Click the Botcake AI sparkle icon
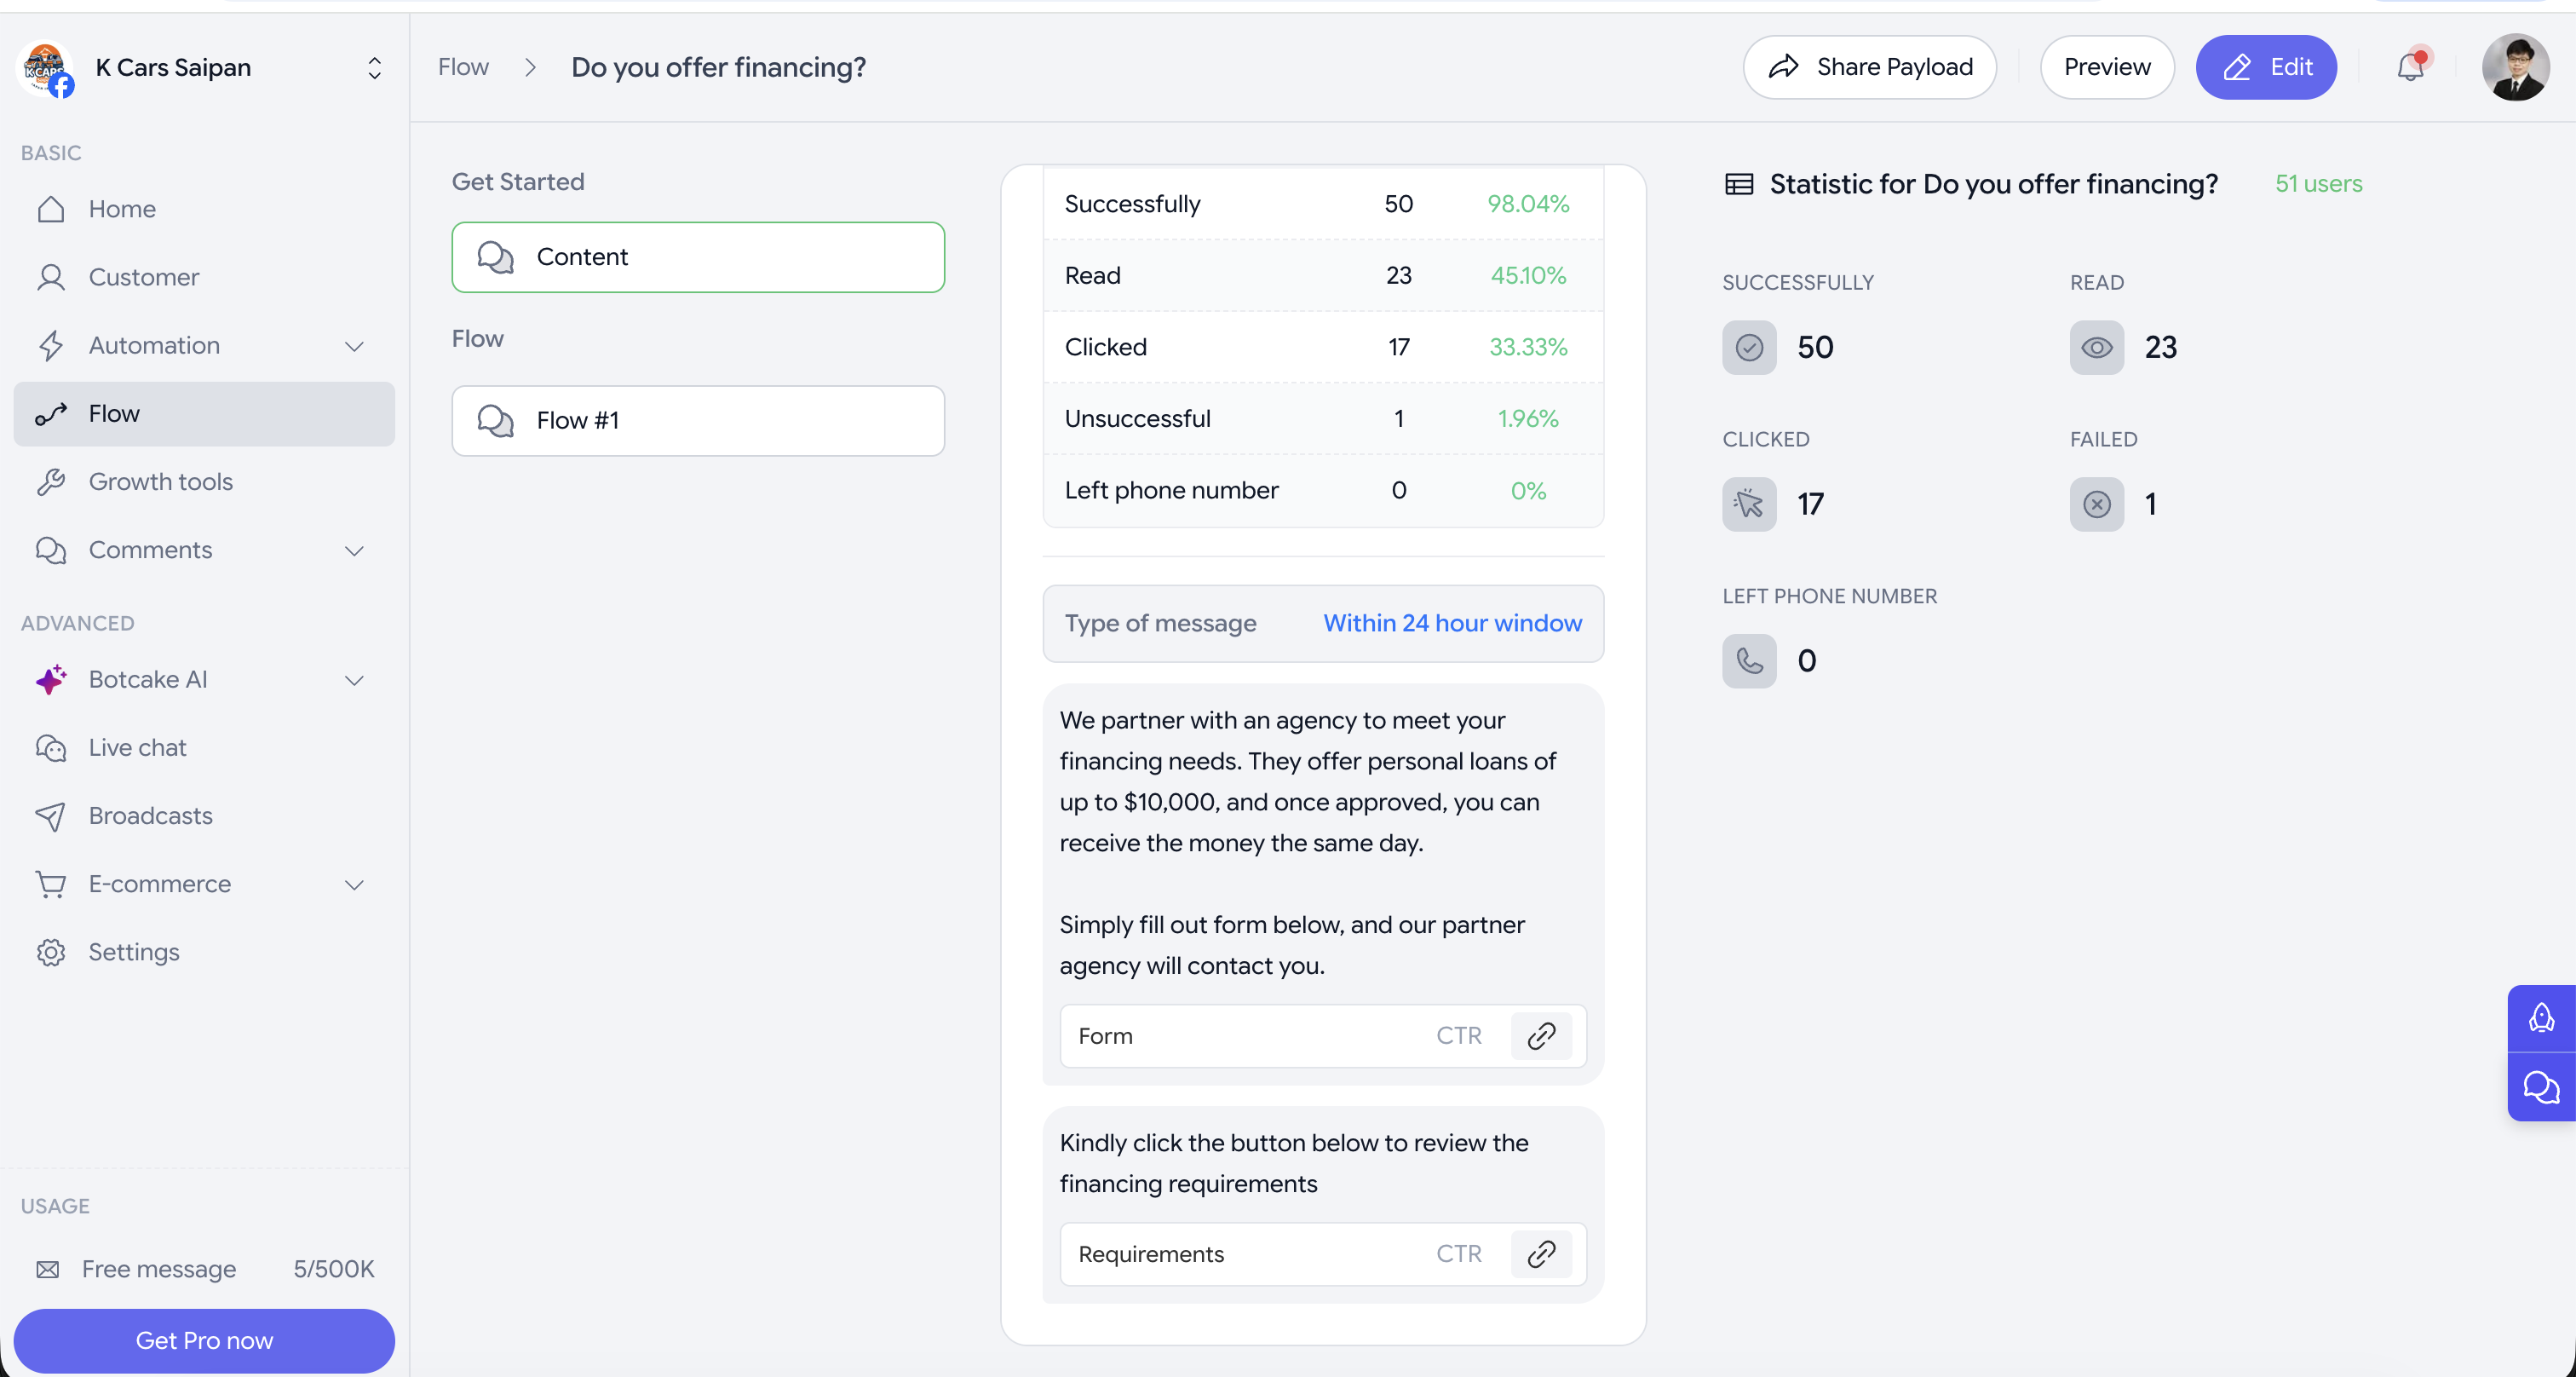The height and width of the screenshot is (1377, 2576). tap(51, 679)
